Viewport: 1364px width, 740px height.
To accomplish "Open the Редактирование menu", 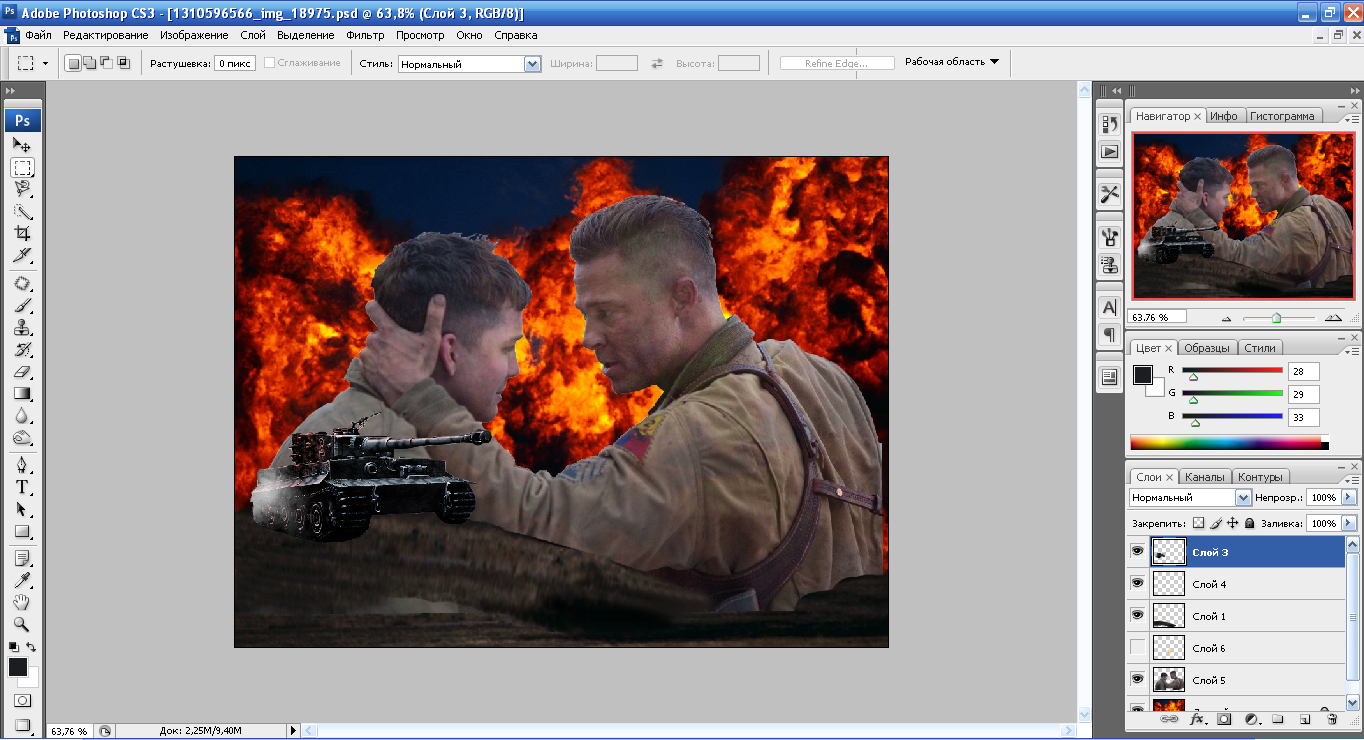I will click(105, 35).
